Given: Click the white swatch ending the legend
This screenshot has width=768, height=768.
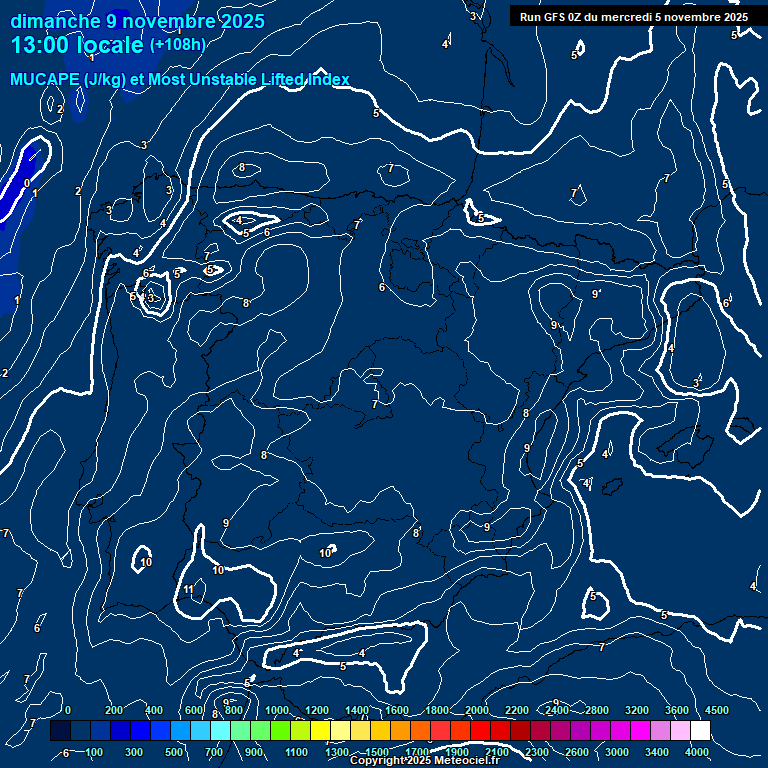Looking at the screenshot, I should pyautogui.click(x=700, y=730).
